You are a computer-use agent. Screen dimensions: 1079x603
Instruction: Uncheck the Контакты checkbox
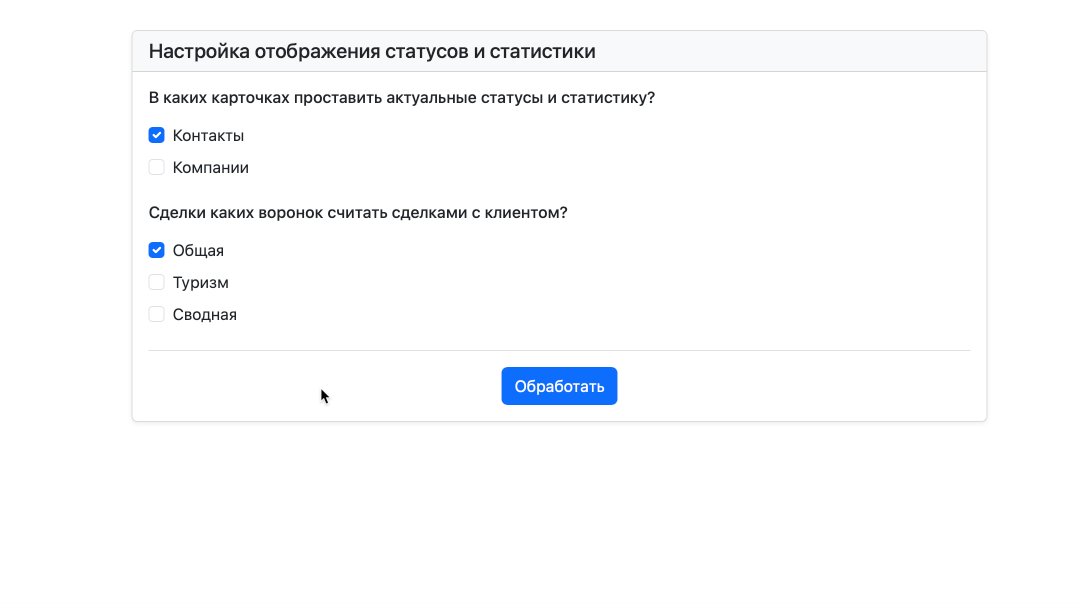coord(157,135)
